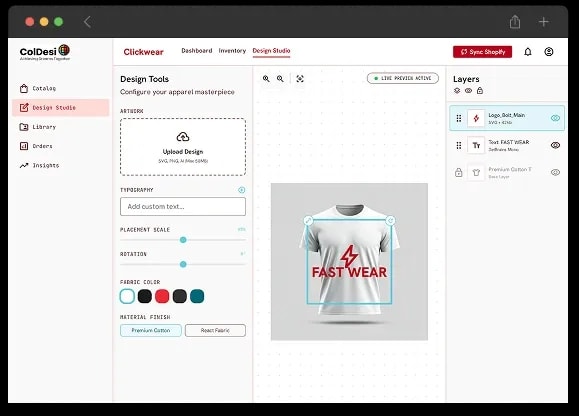
Task: Toggle visibility of Text FAST WEAR layer
Action: tap(555, 145)
